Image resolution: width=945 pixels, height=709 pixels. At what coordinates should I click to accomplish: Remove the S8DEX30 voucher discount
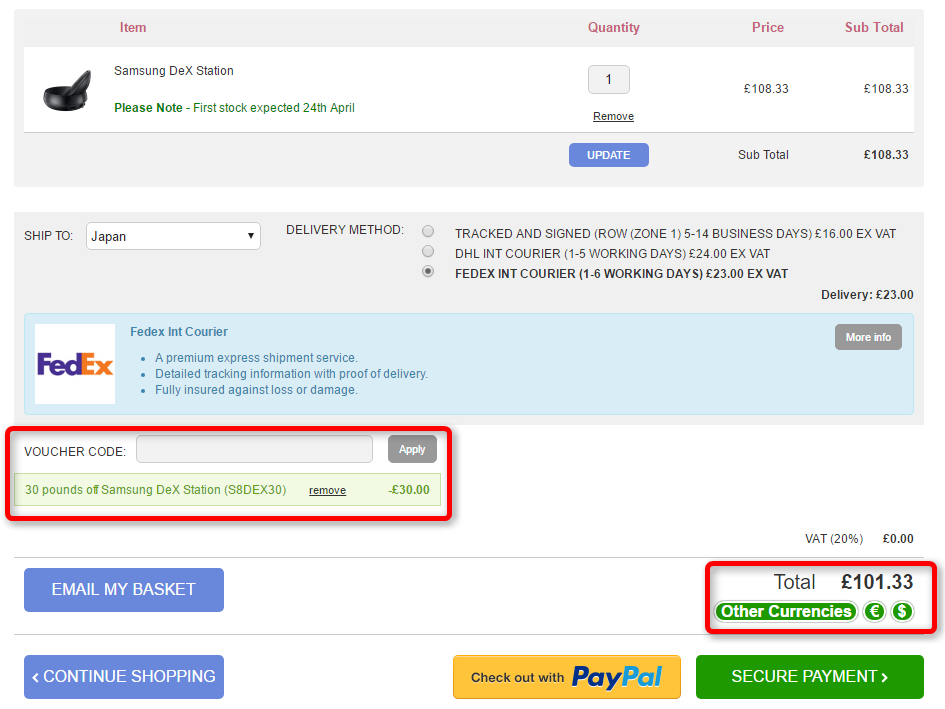coord(327,491)
